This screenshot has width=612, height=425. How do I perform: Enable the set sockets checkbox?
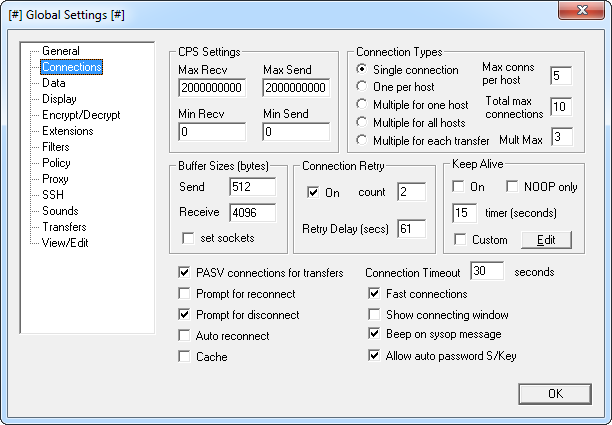(x=188, y=238)
